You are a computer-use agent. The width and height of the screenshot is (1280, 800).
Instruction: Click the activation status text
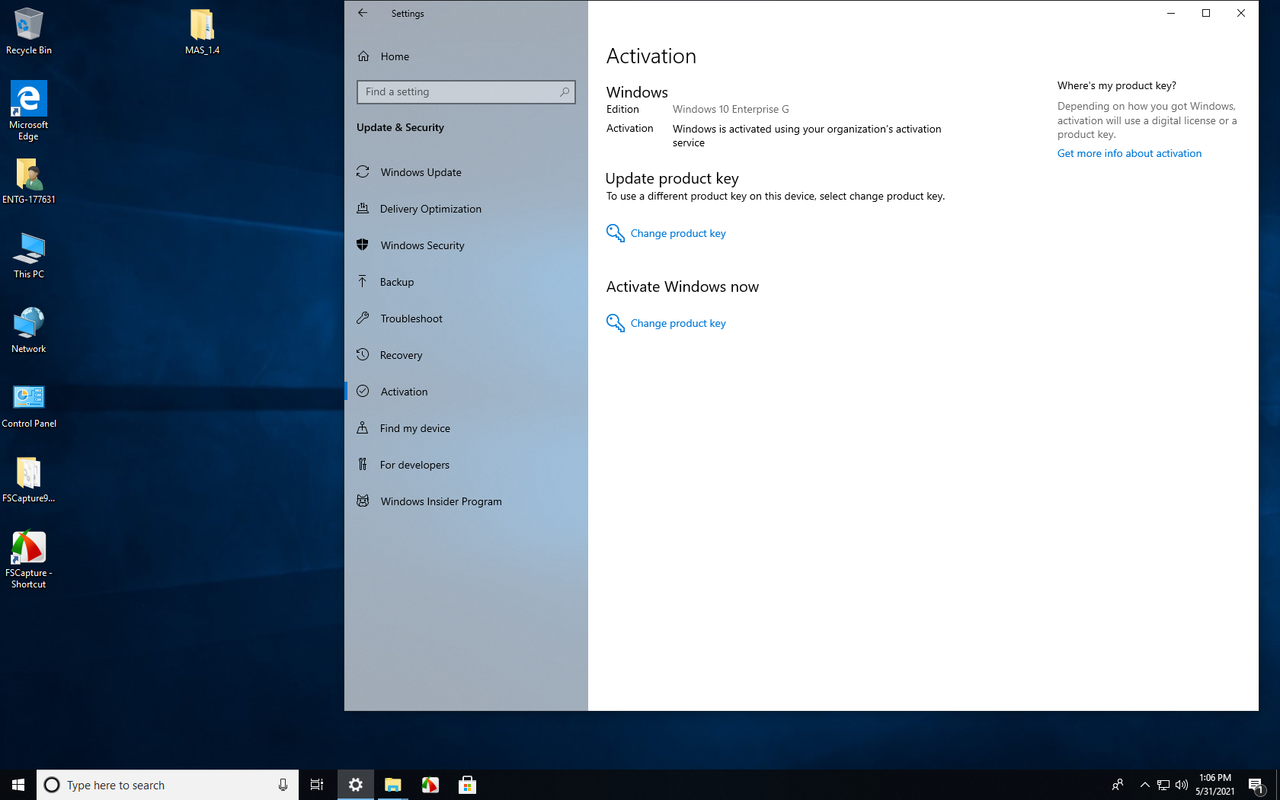point(807,136)
